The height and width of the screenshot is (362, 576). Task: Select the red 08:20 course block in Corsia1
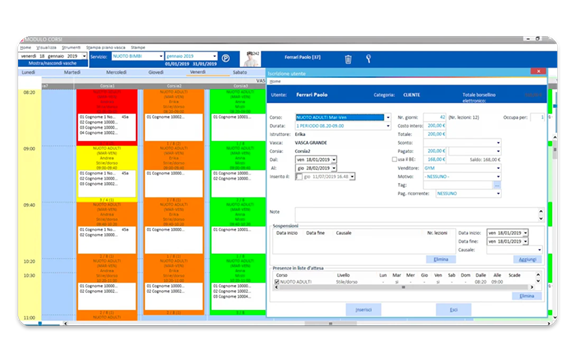coord(107,117)
